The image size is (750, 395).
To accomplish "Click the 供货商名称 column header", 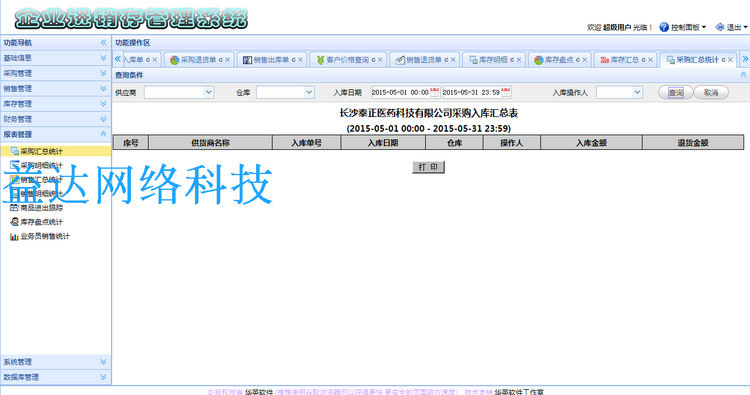I will 210,143.
